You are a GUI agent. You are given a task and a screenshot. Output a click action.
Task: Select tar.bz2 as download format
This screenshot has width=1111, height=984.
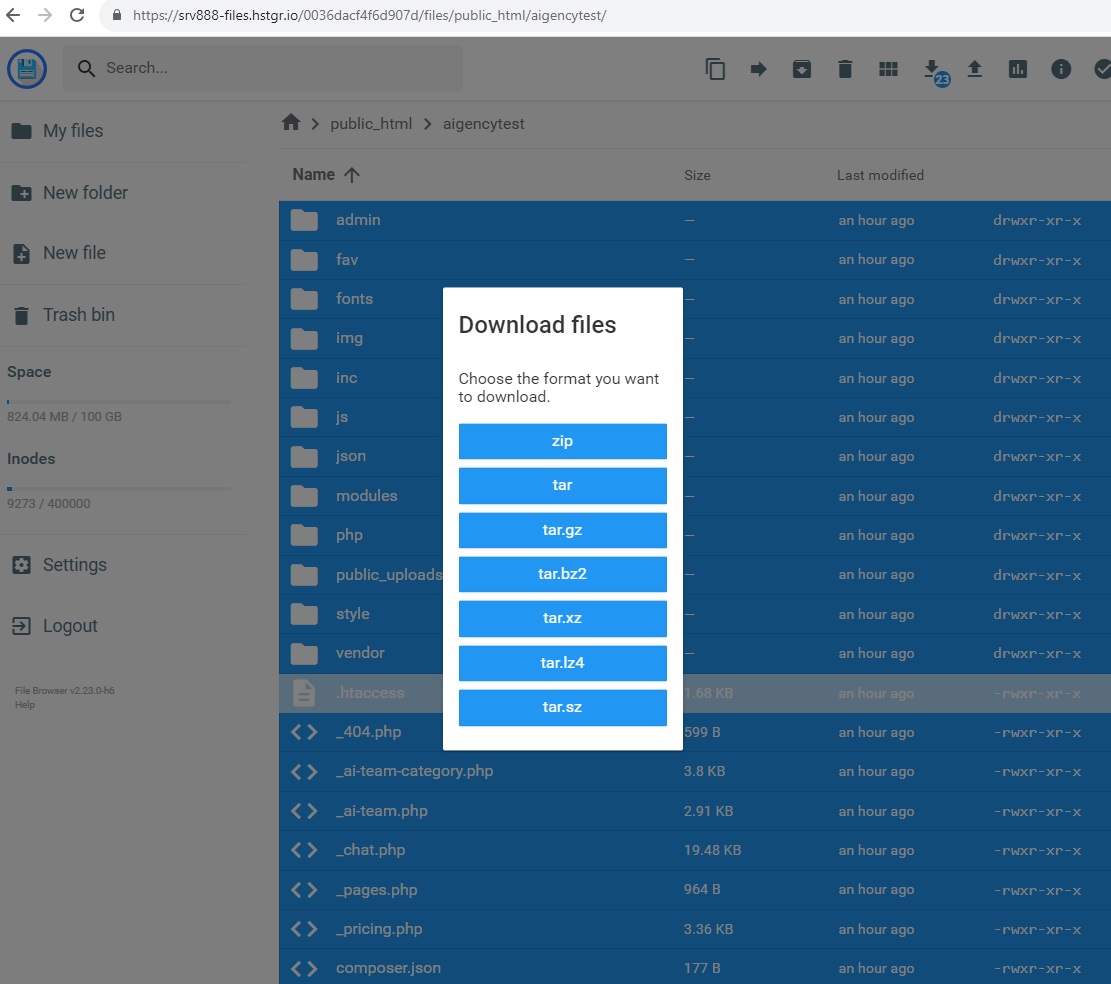(x=562, y=574)
